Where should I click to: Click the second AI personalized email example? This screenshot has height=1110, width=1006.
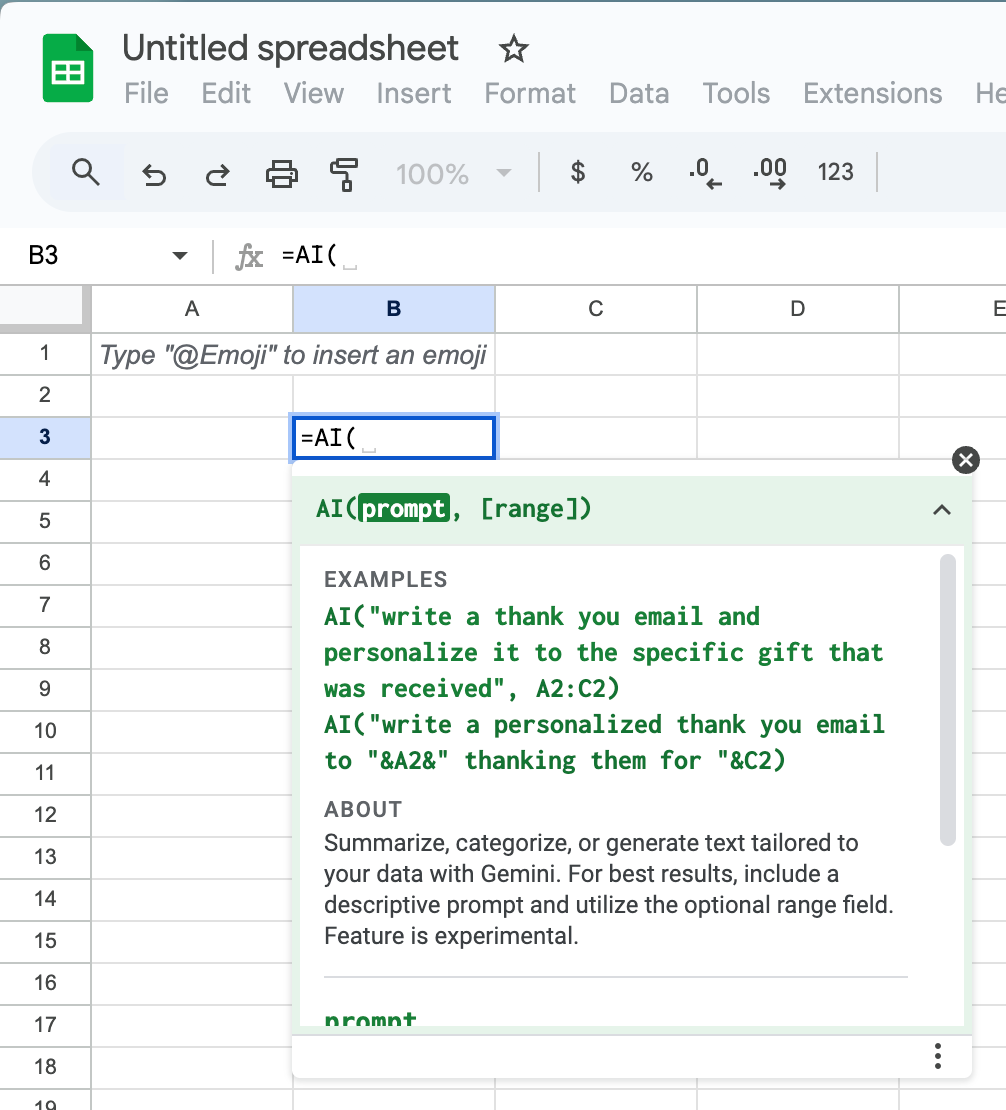coord(604,743)
